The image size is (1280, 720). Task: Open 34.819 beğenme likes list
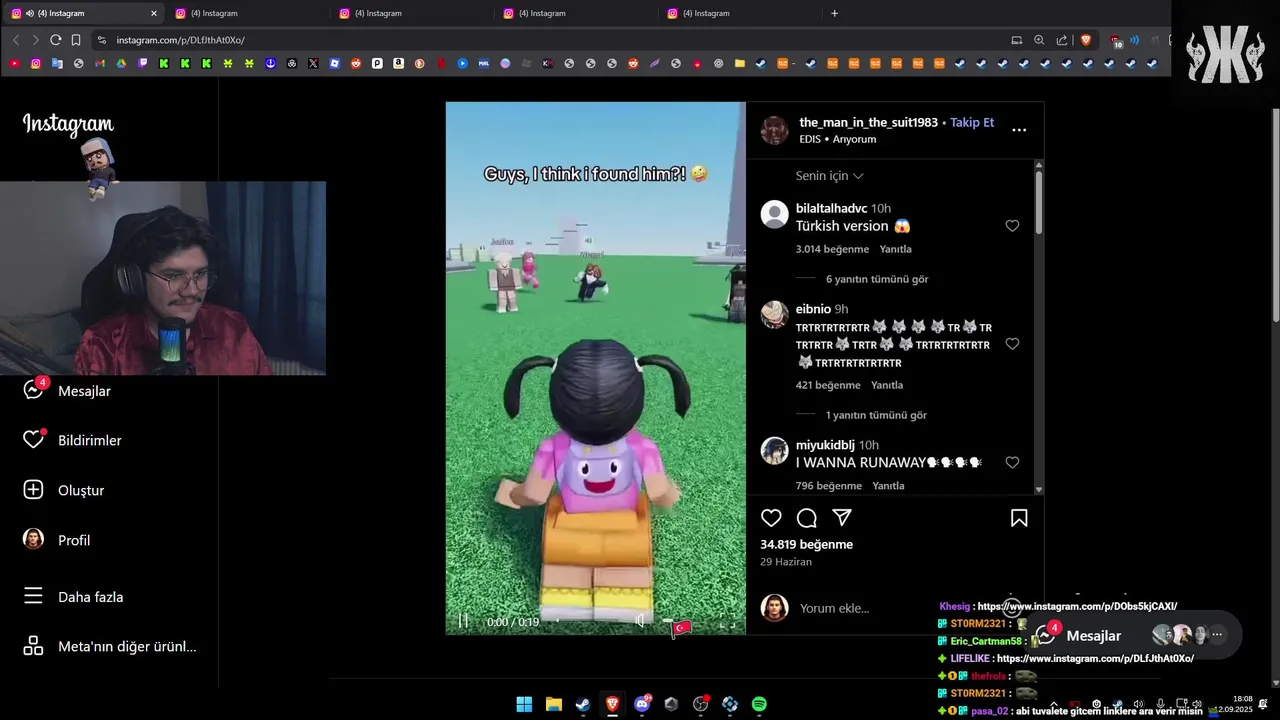(806, 544)
